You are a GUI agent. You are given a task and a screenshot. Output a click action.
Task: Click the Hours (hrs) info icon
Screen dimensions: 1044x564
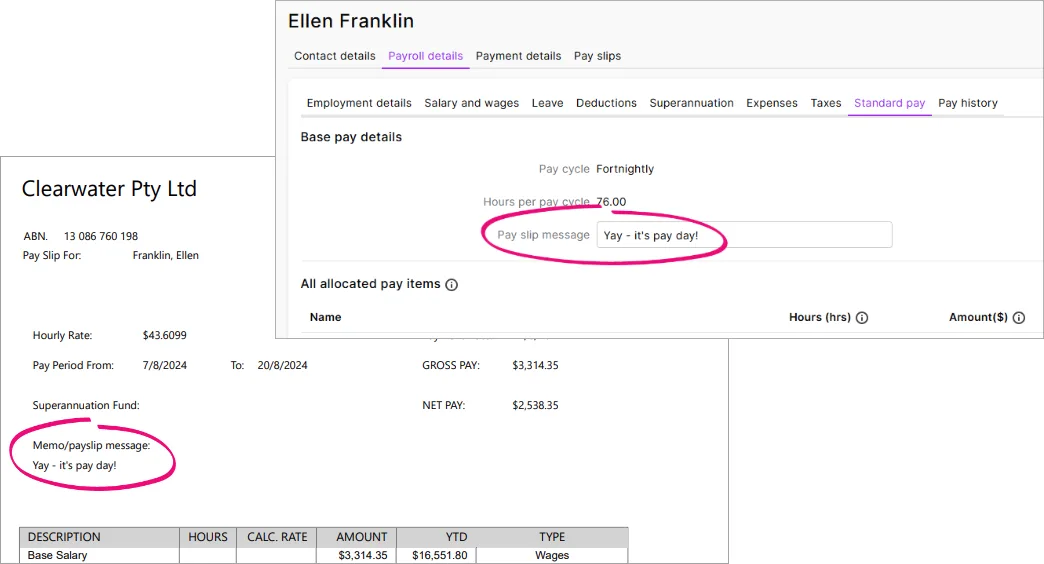pyautogui.click(x=862, y=318)
